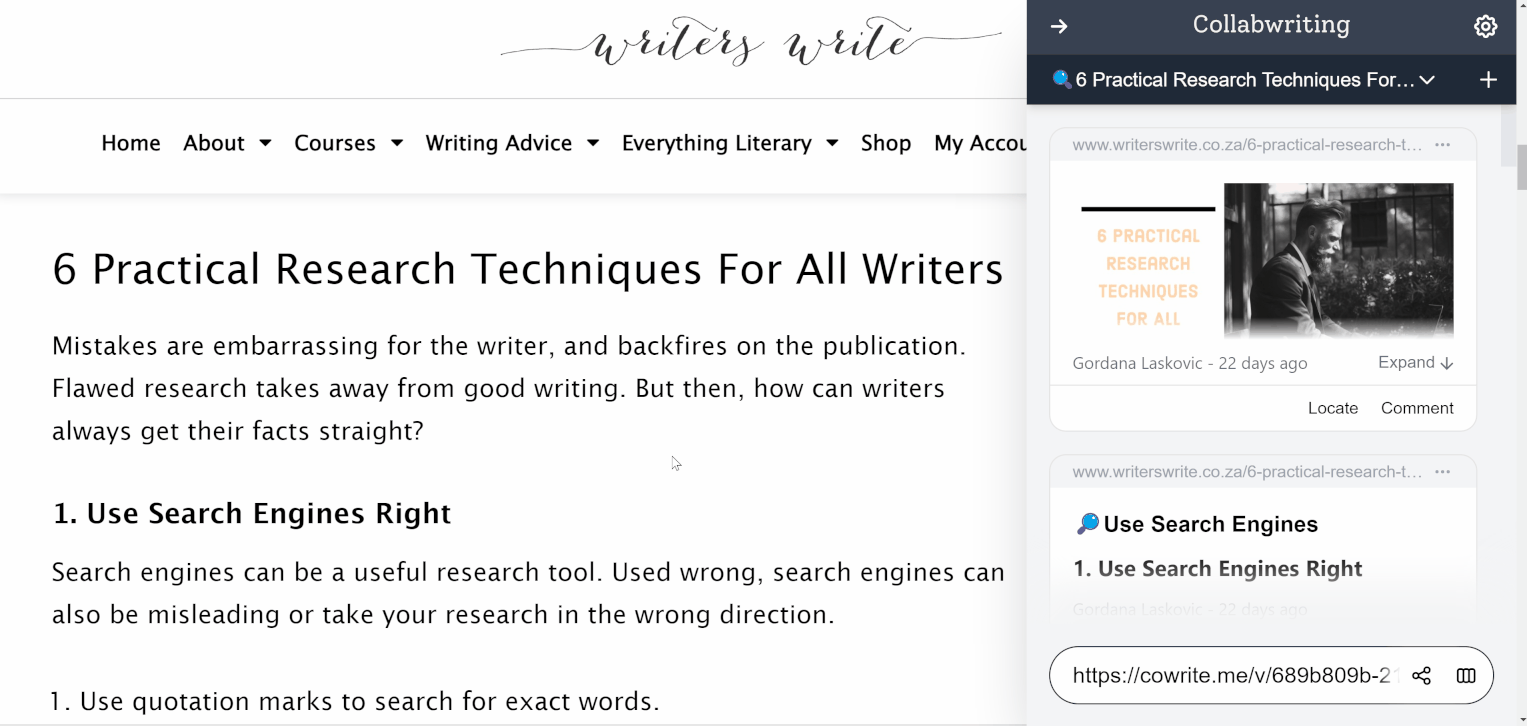Click Comment on the first card
1527x726 pixels.
pos(1416,408)
